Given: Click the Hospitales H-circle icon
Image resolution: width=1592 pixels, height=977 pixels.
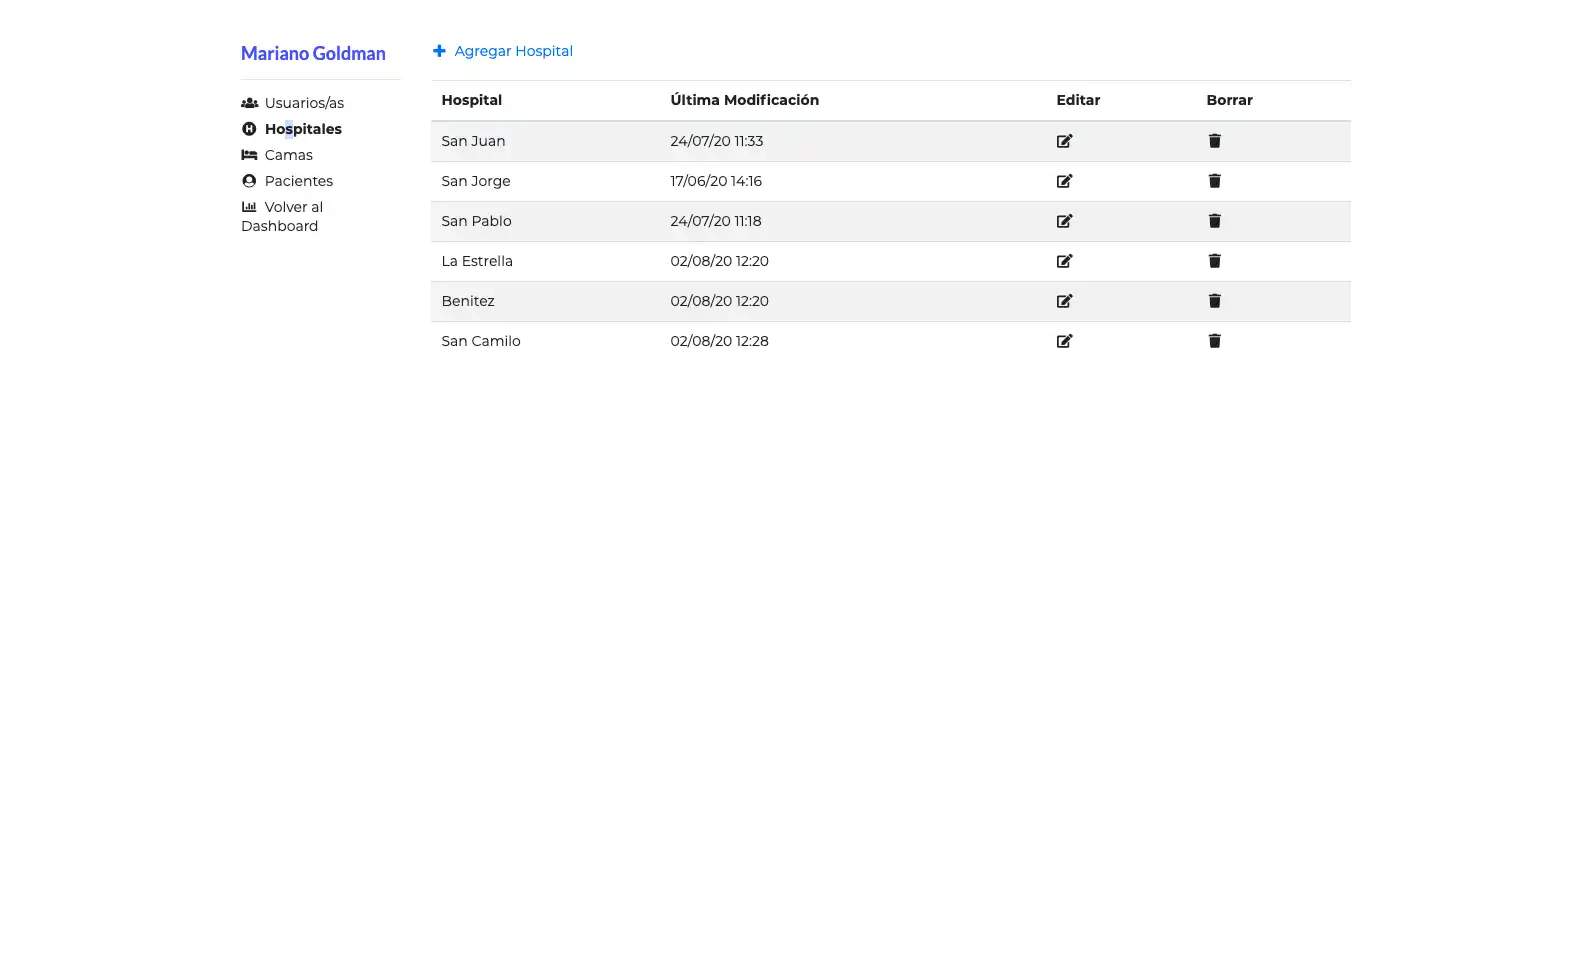Looking at the screenshot, I should pyautogui.click(x=249, y=129).
